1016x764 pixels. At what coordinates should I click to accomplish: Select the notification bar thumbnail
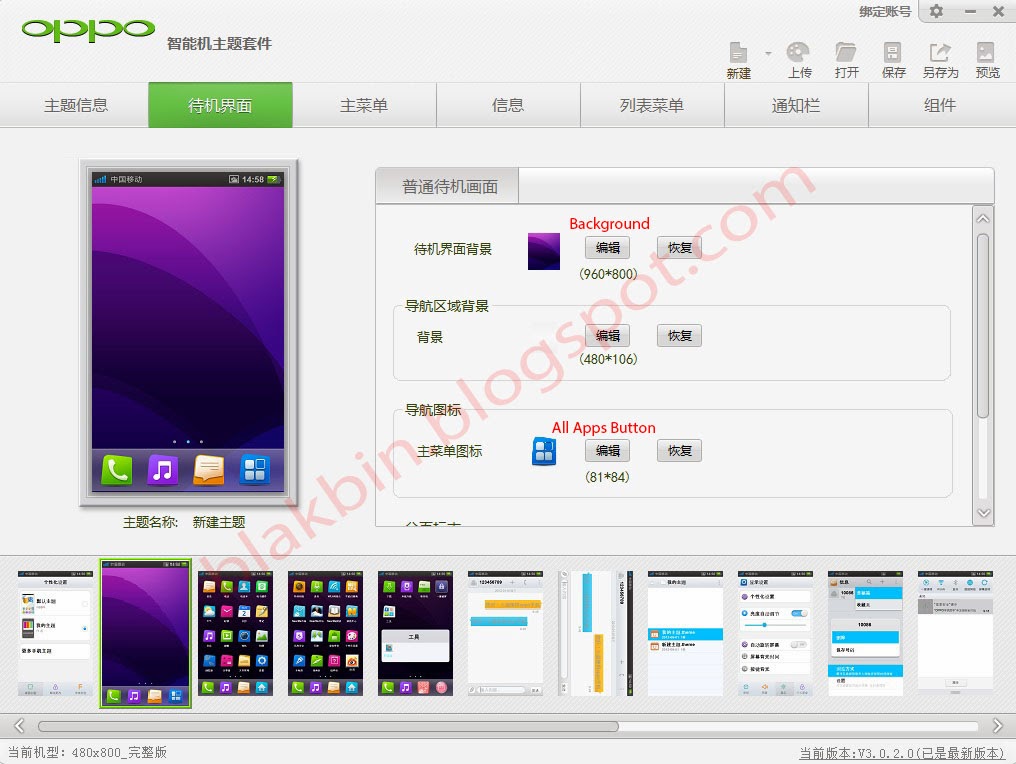tap(956, 633)
